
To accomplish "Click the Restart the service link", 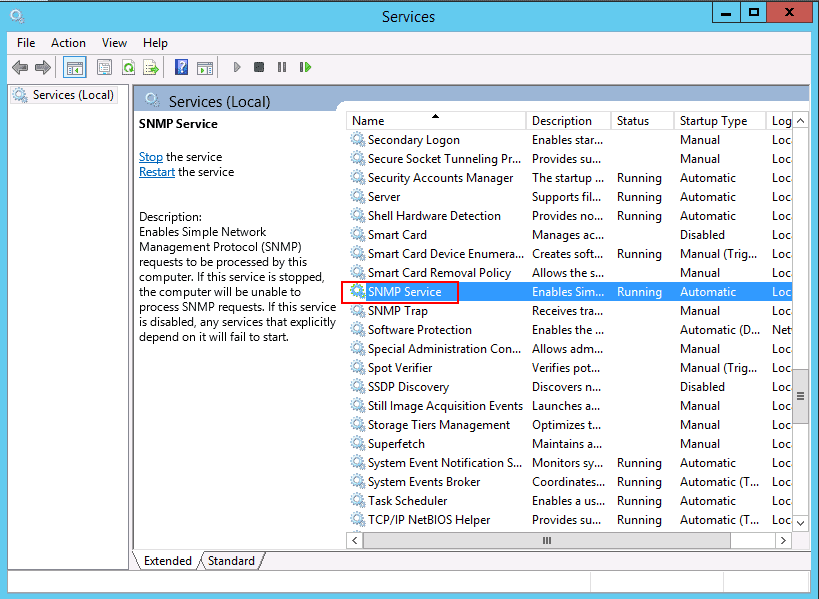I will point(157,172).
